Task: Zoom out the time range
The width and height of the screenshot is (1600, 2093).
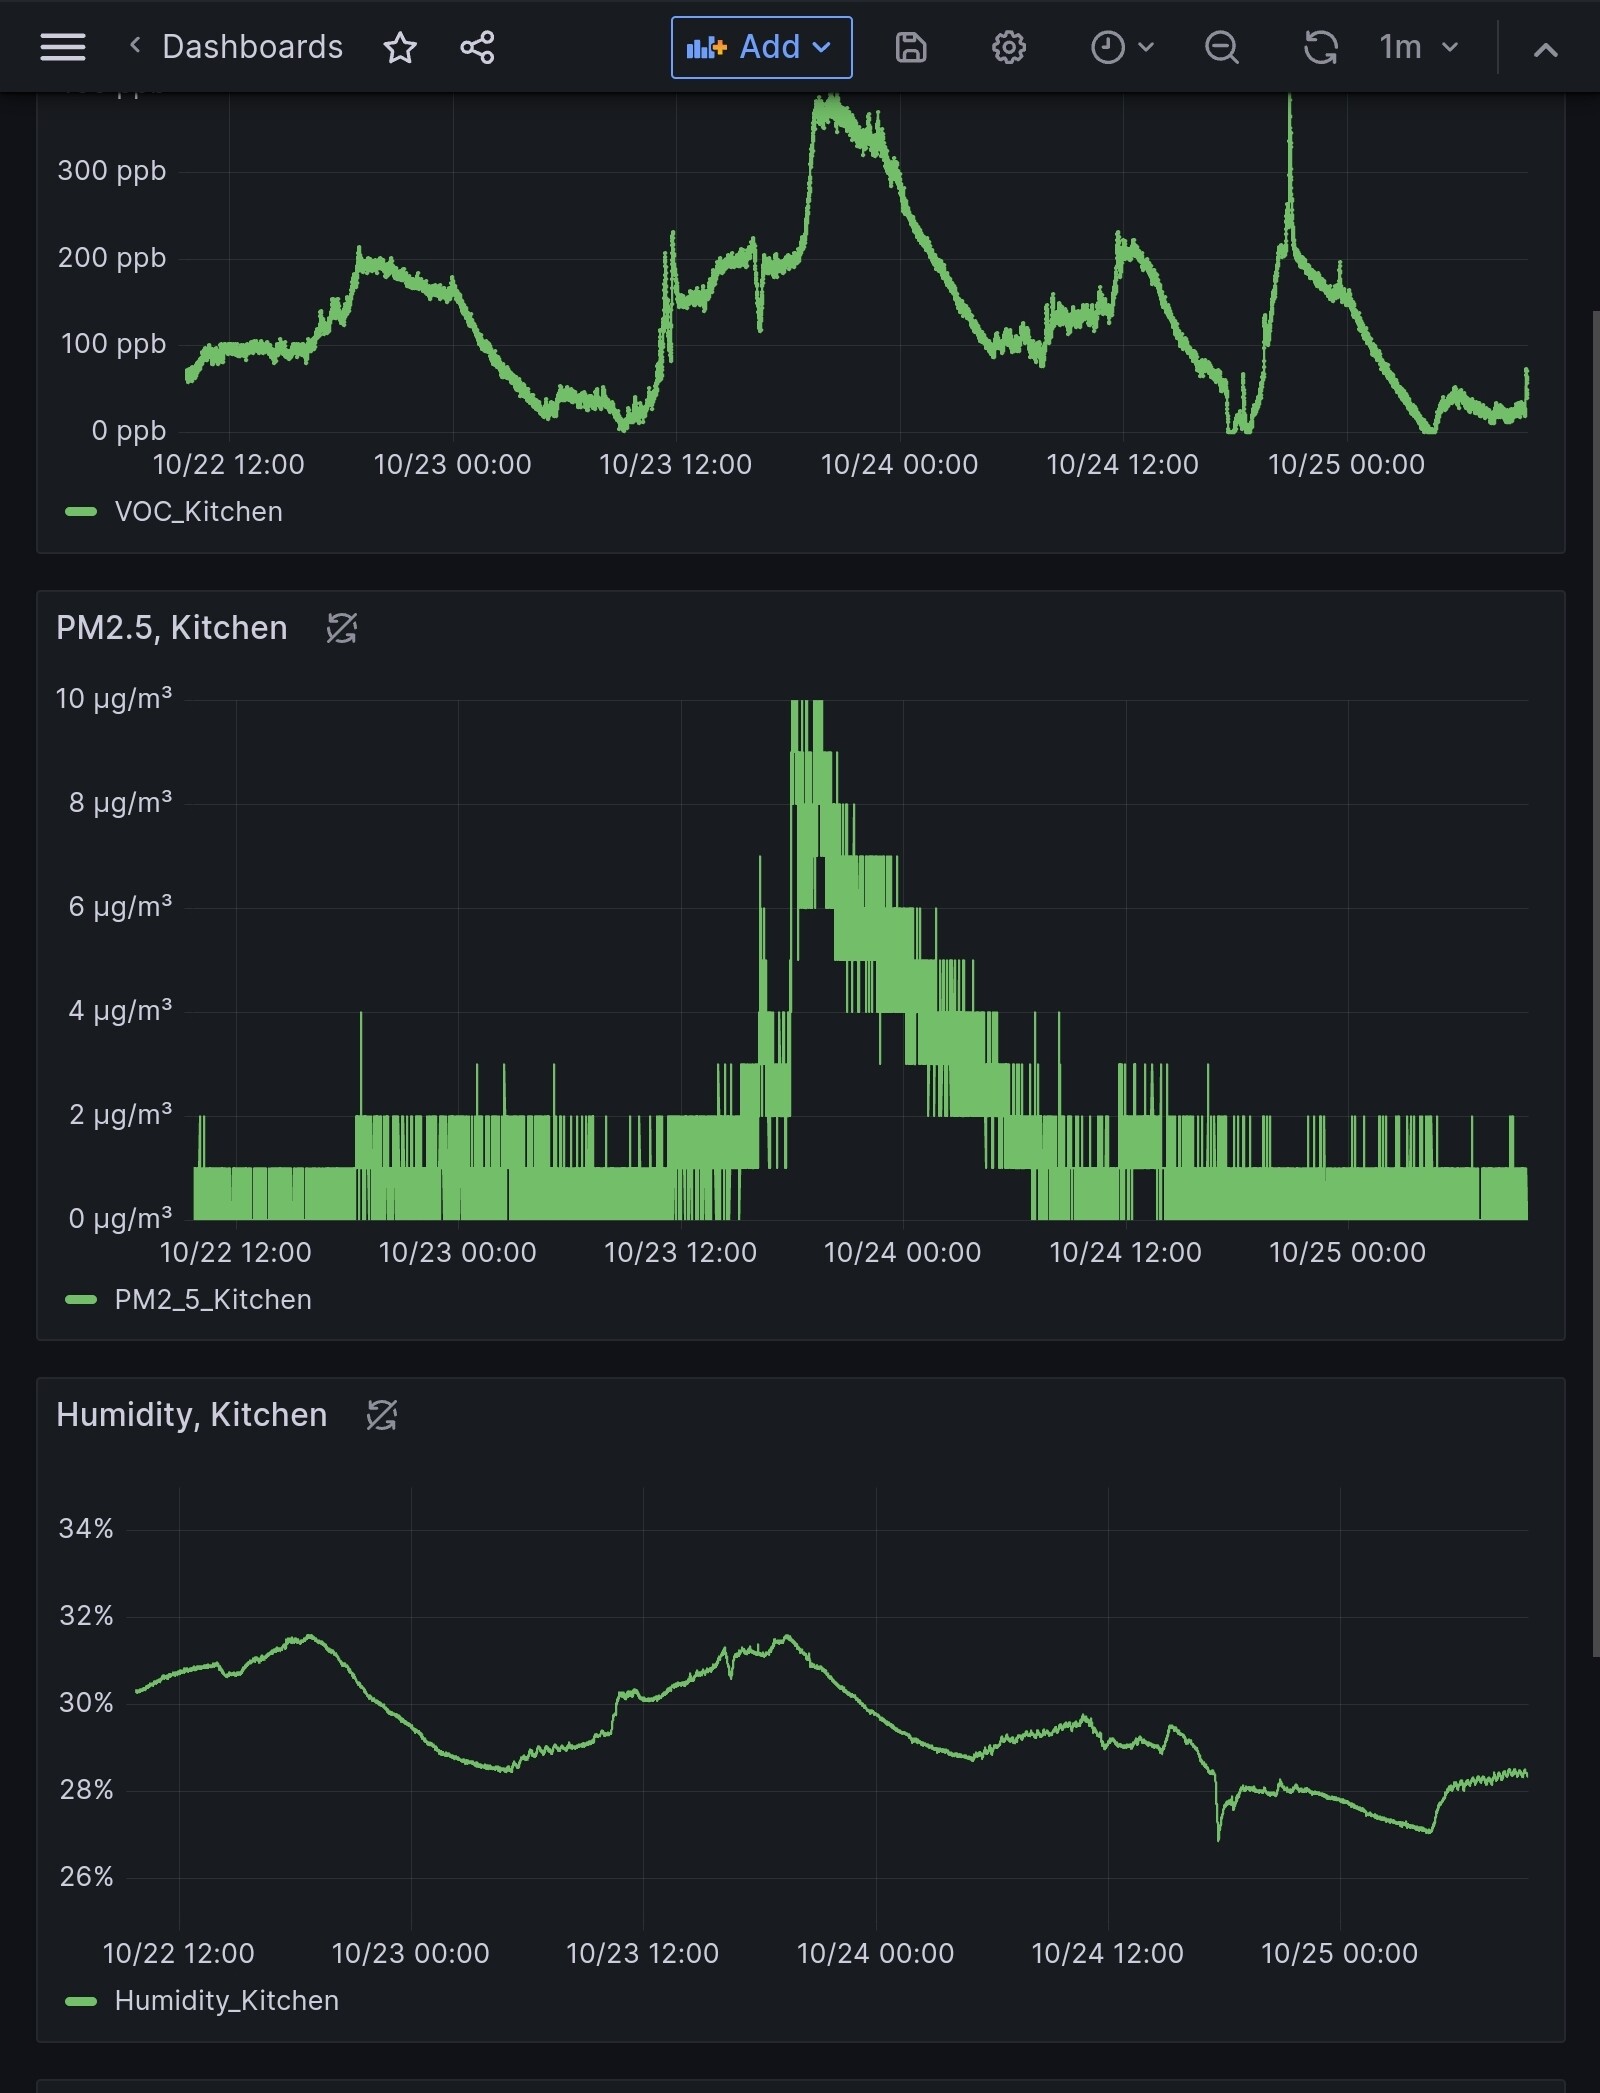Action: 1221,47
